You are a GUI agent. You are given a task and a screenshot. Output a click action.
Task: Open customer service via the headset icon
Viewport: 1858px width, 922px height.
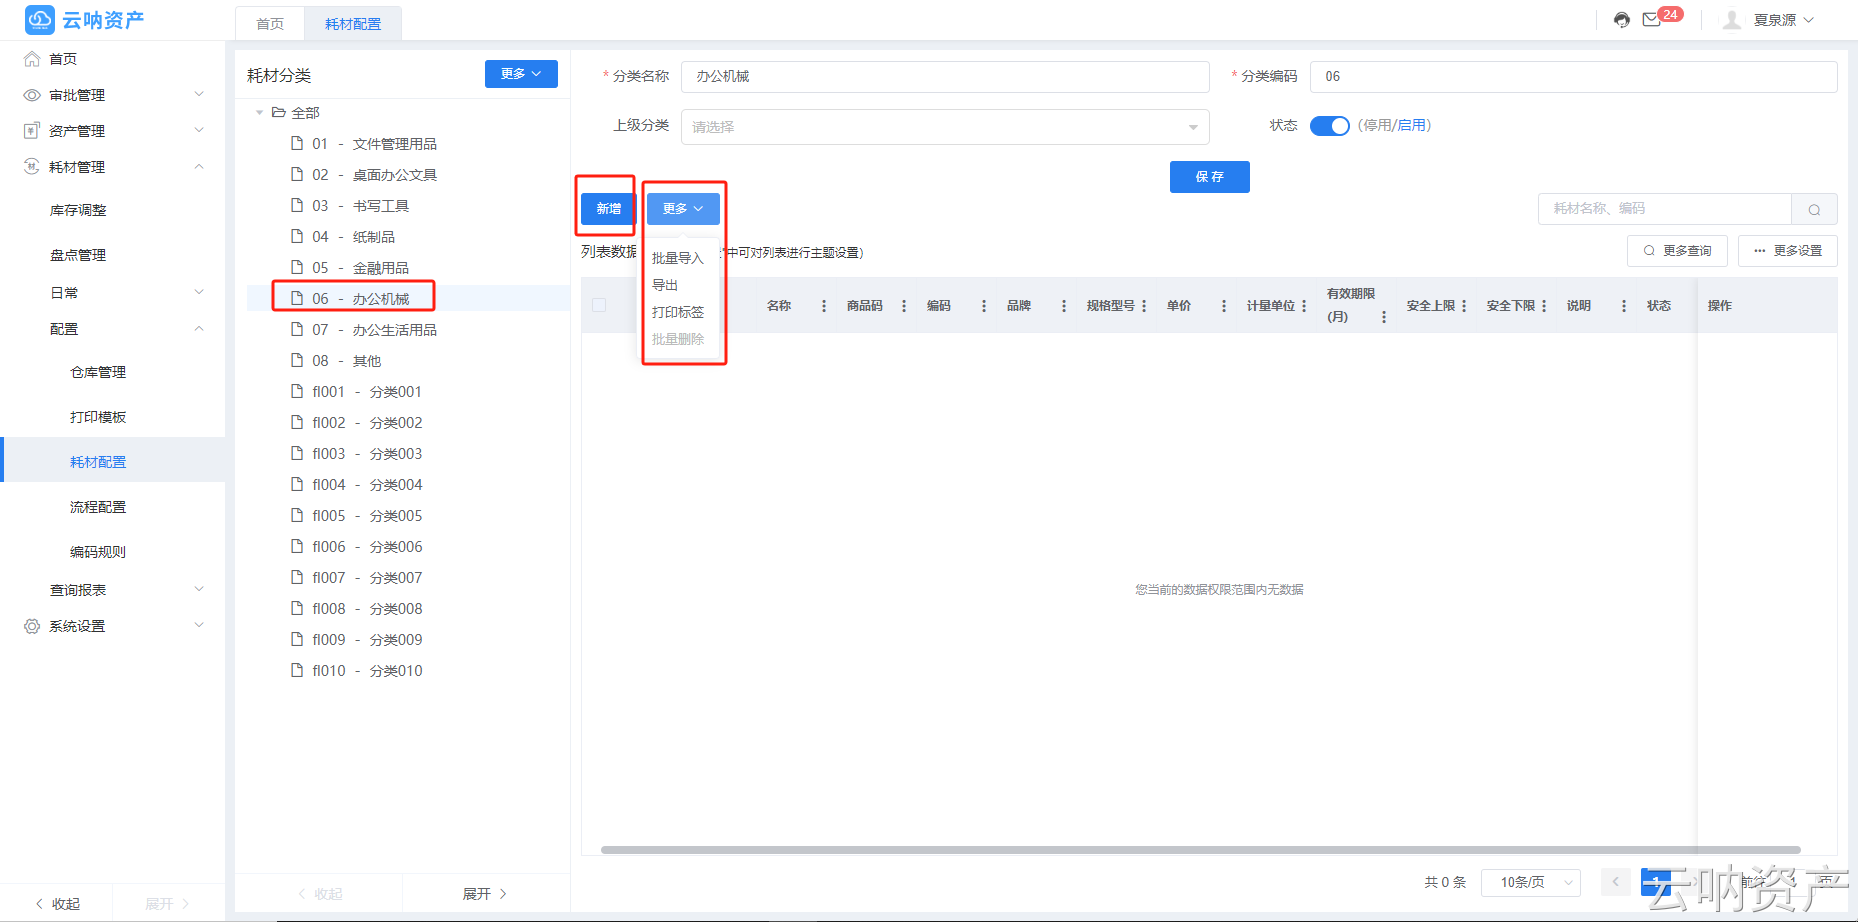(1622, 20)
